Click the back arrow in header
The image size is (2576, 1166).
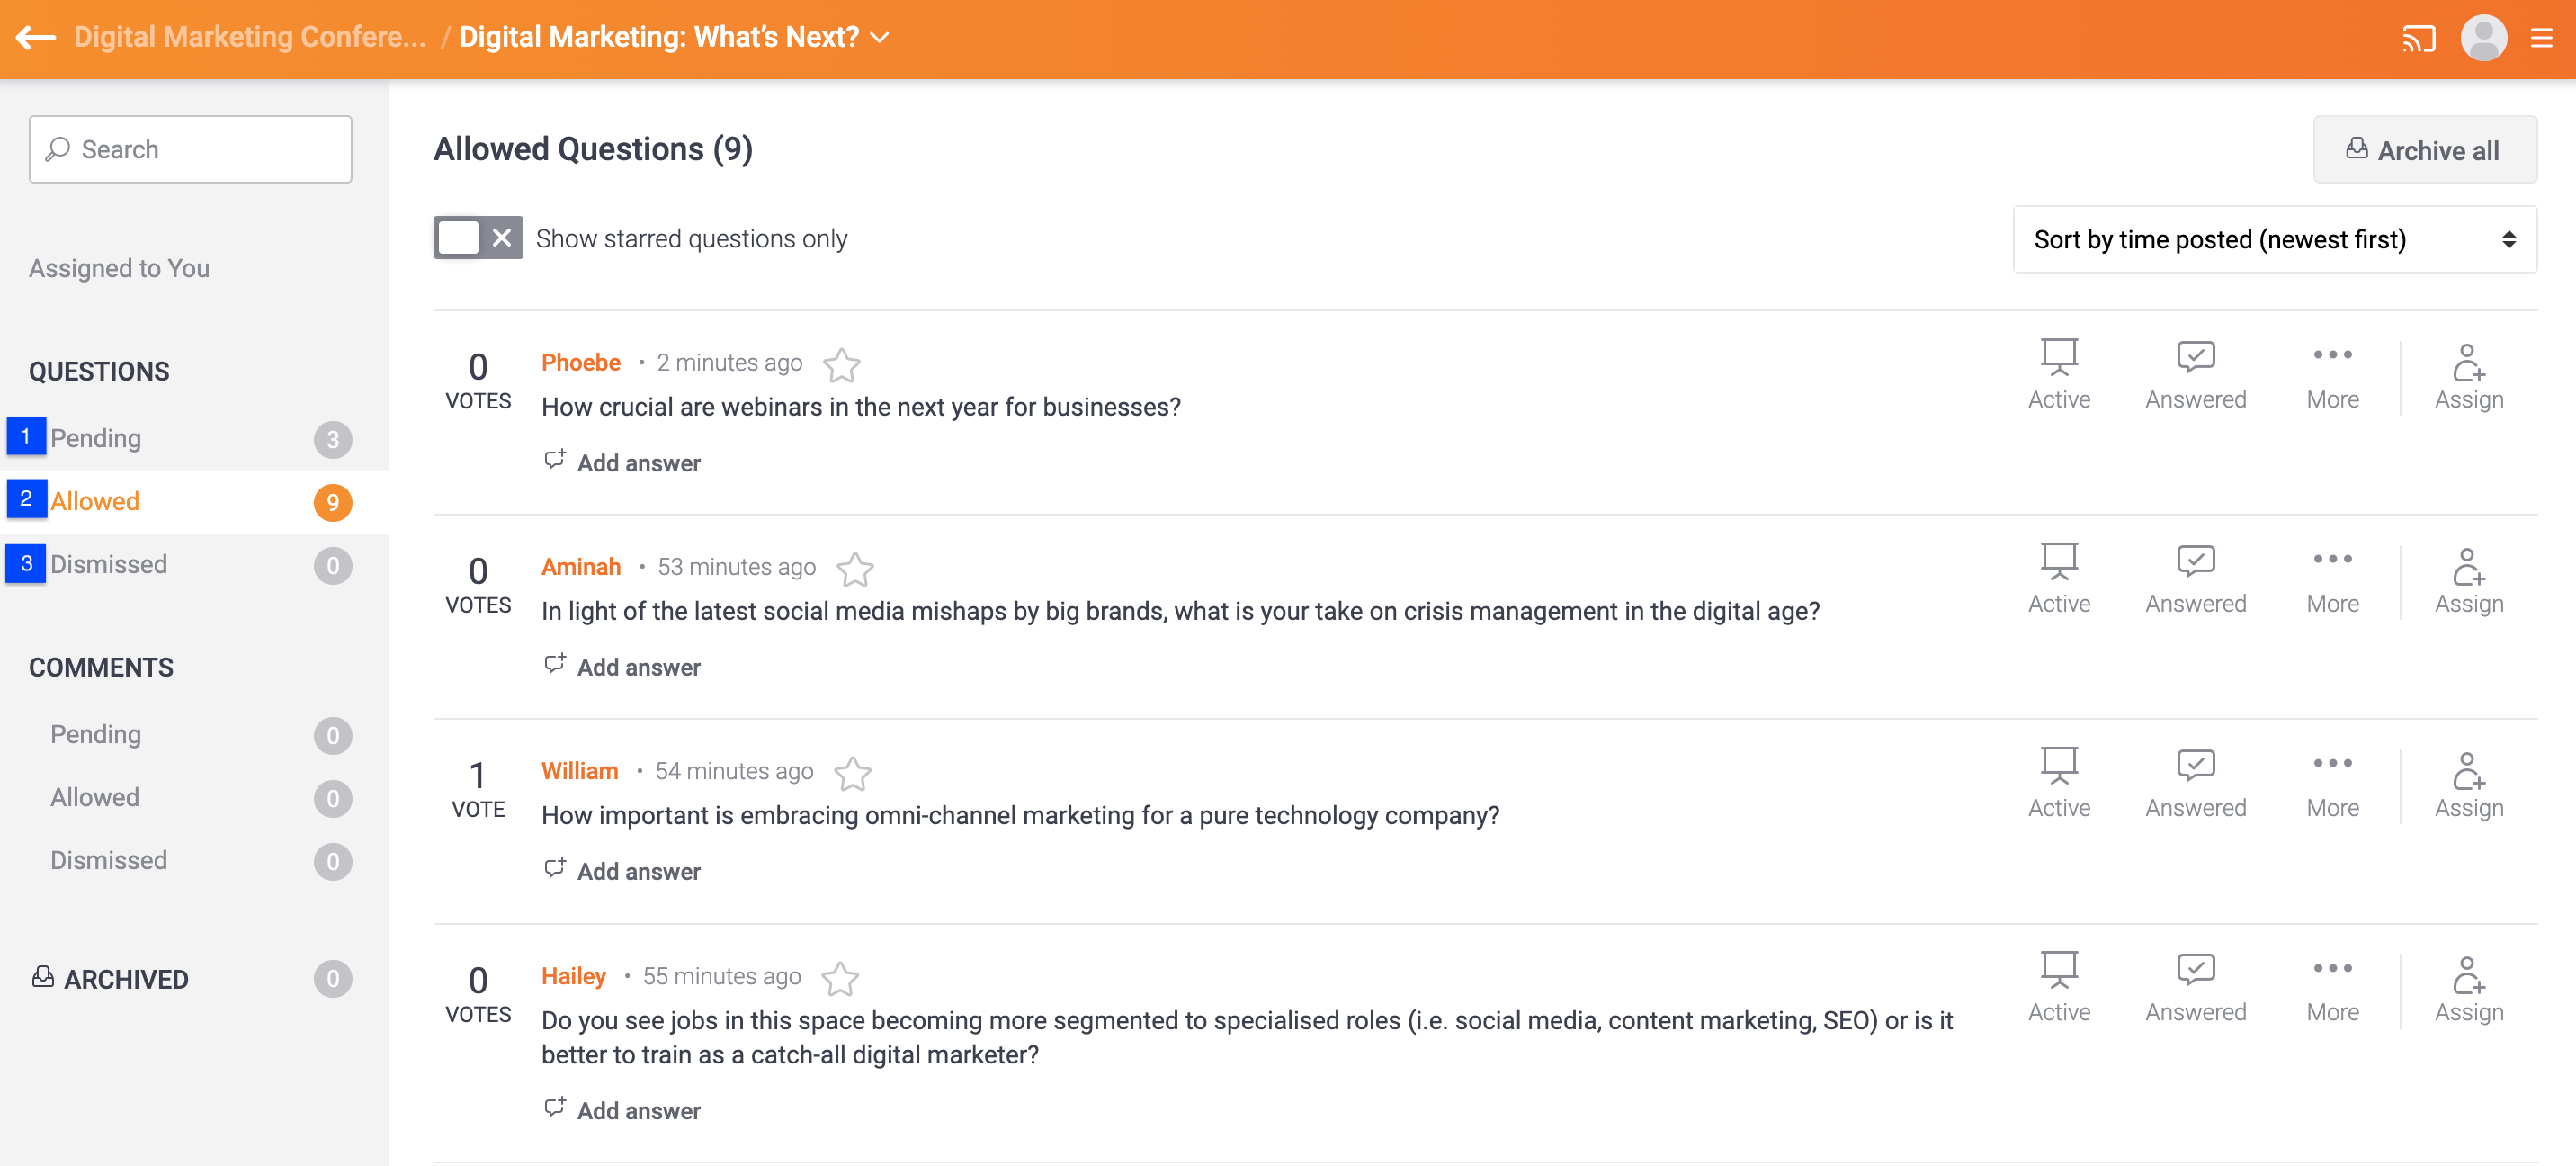pyautogui.click(x=36, y=38)
